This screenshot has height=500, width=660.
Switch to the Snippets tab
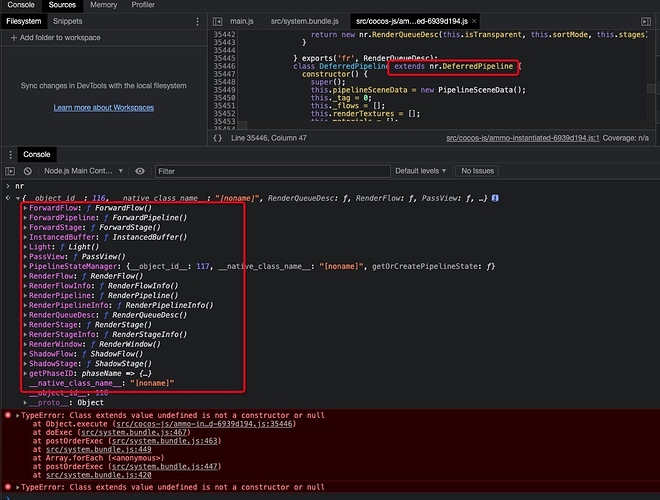point(67,21)
